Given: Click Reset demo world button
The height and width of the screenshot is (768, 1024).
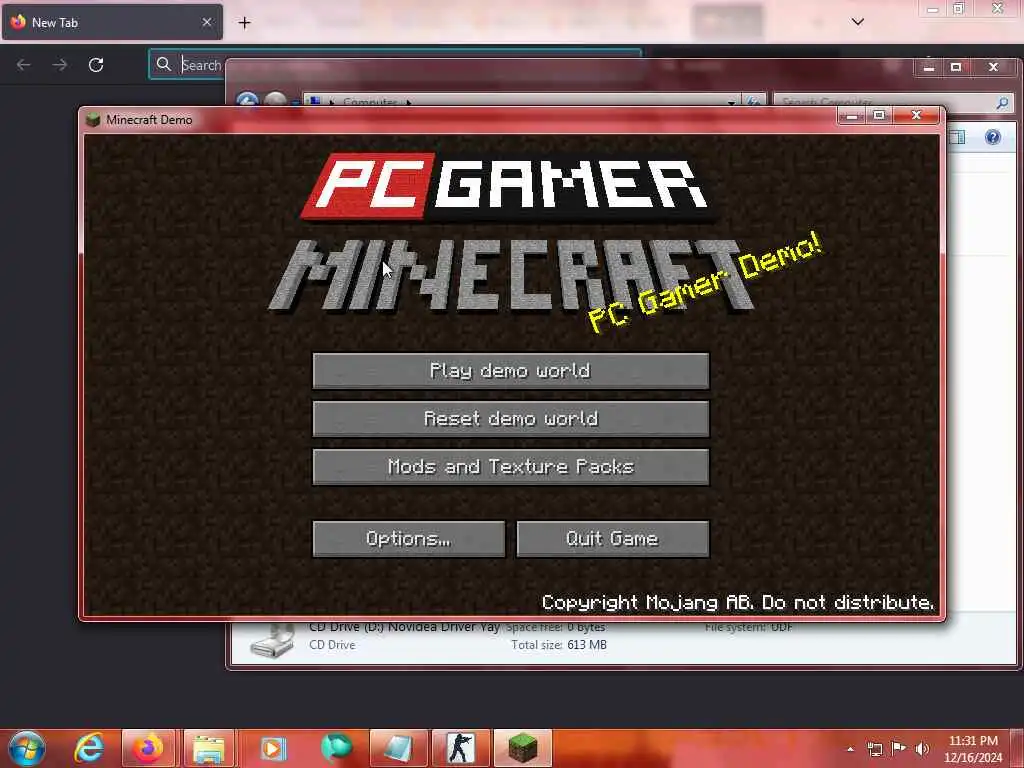Looking at the screenshot, I should coord(511,419).
